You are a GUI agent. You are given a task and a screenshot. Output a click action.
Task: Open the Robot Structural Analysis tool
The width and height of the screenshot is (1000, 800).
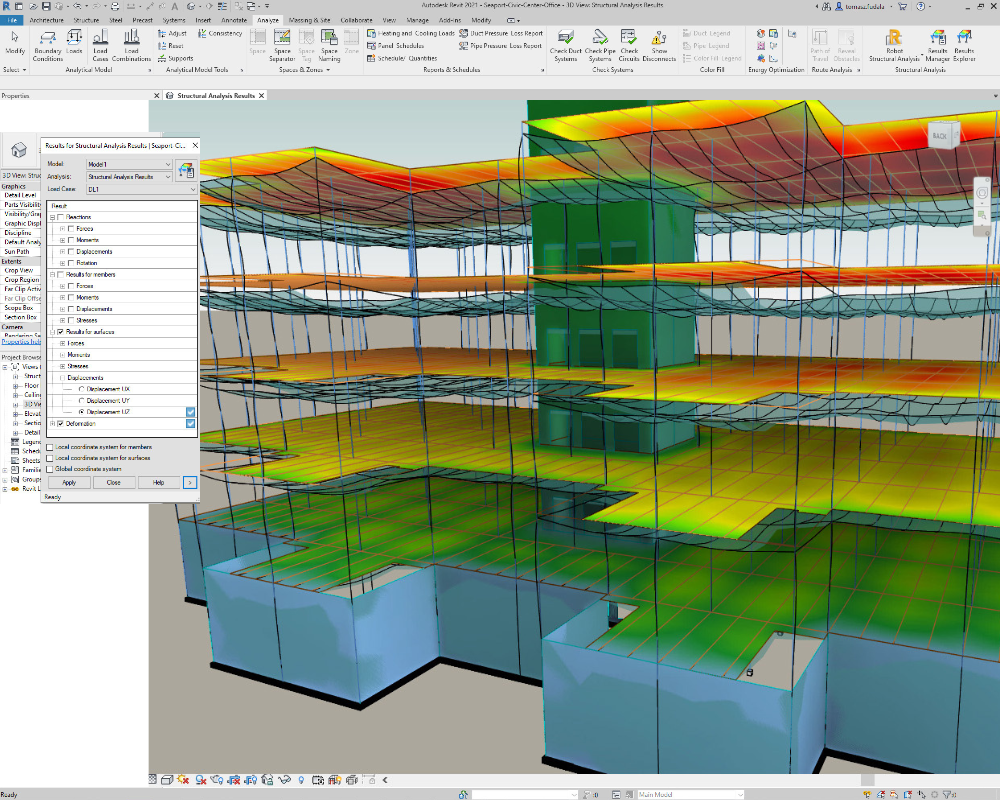click(x=894, y=45)
